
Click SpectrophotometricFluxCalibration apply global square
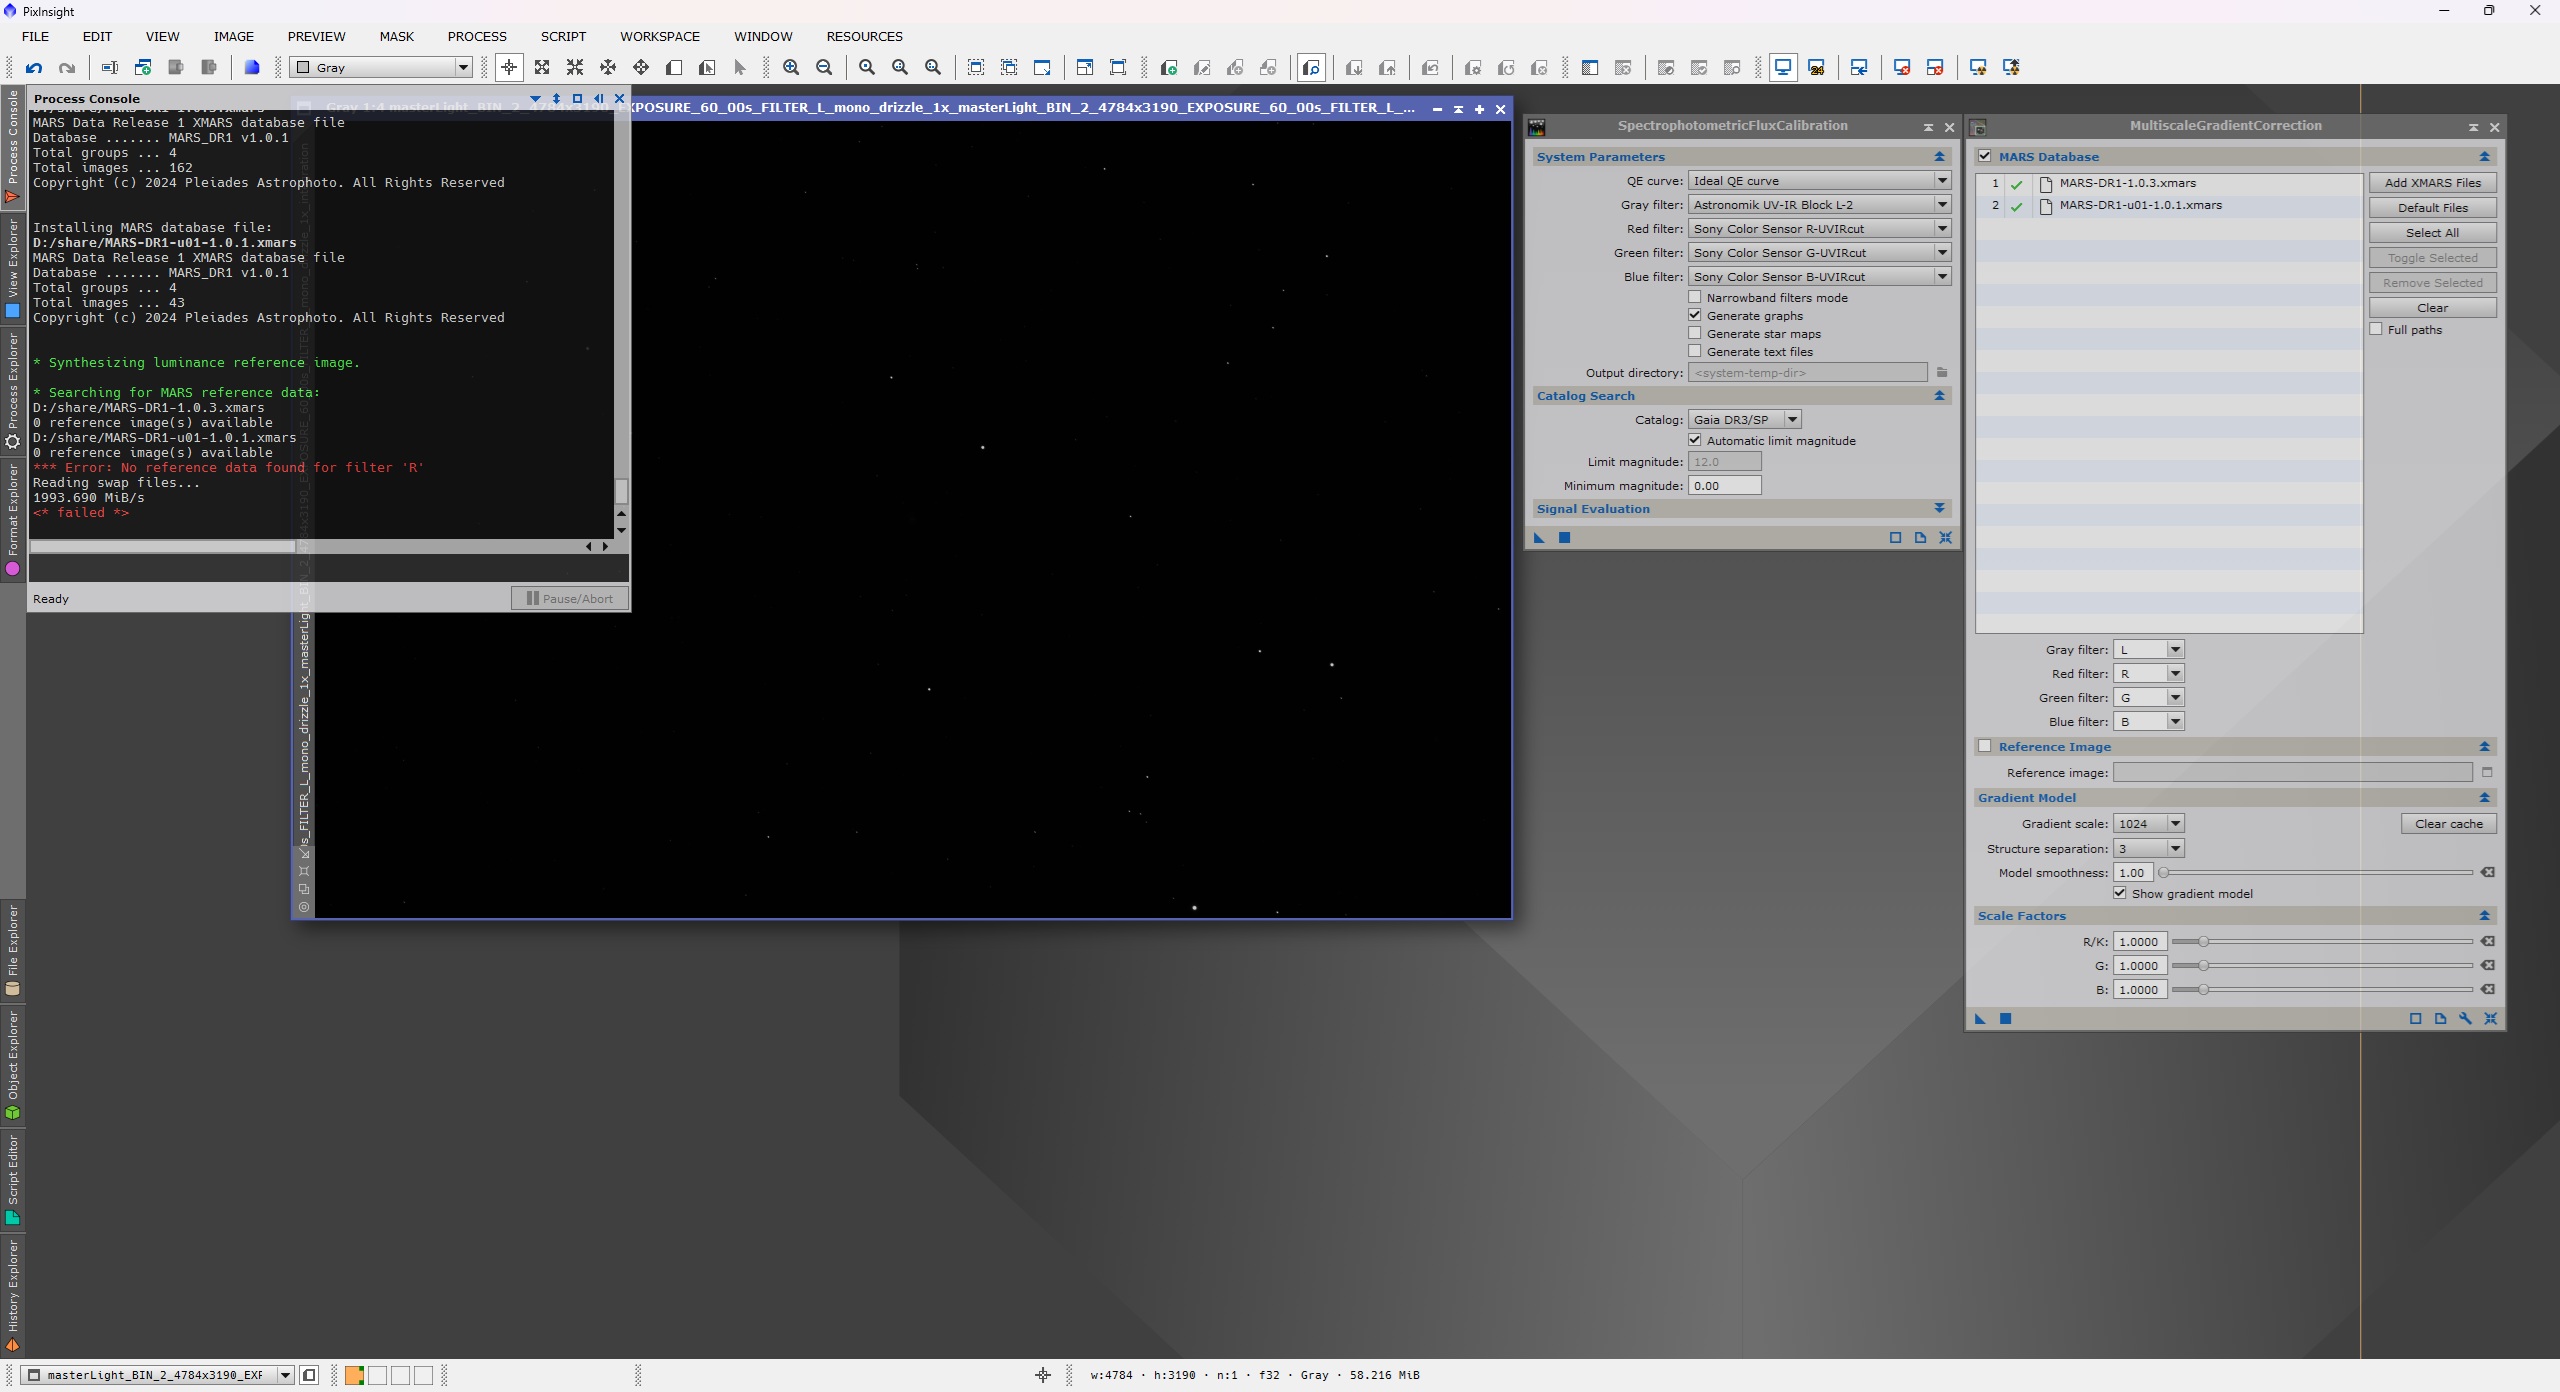click(1565, 538)
